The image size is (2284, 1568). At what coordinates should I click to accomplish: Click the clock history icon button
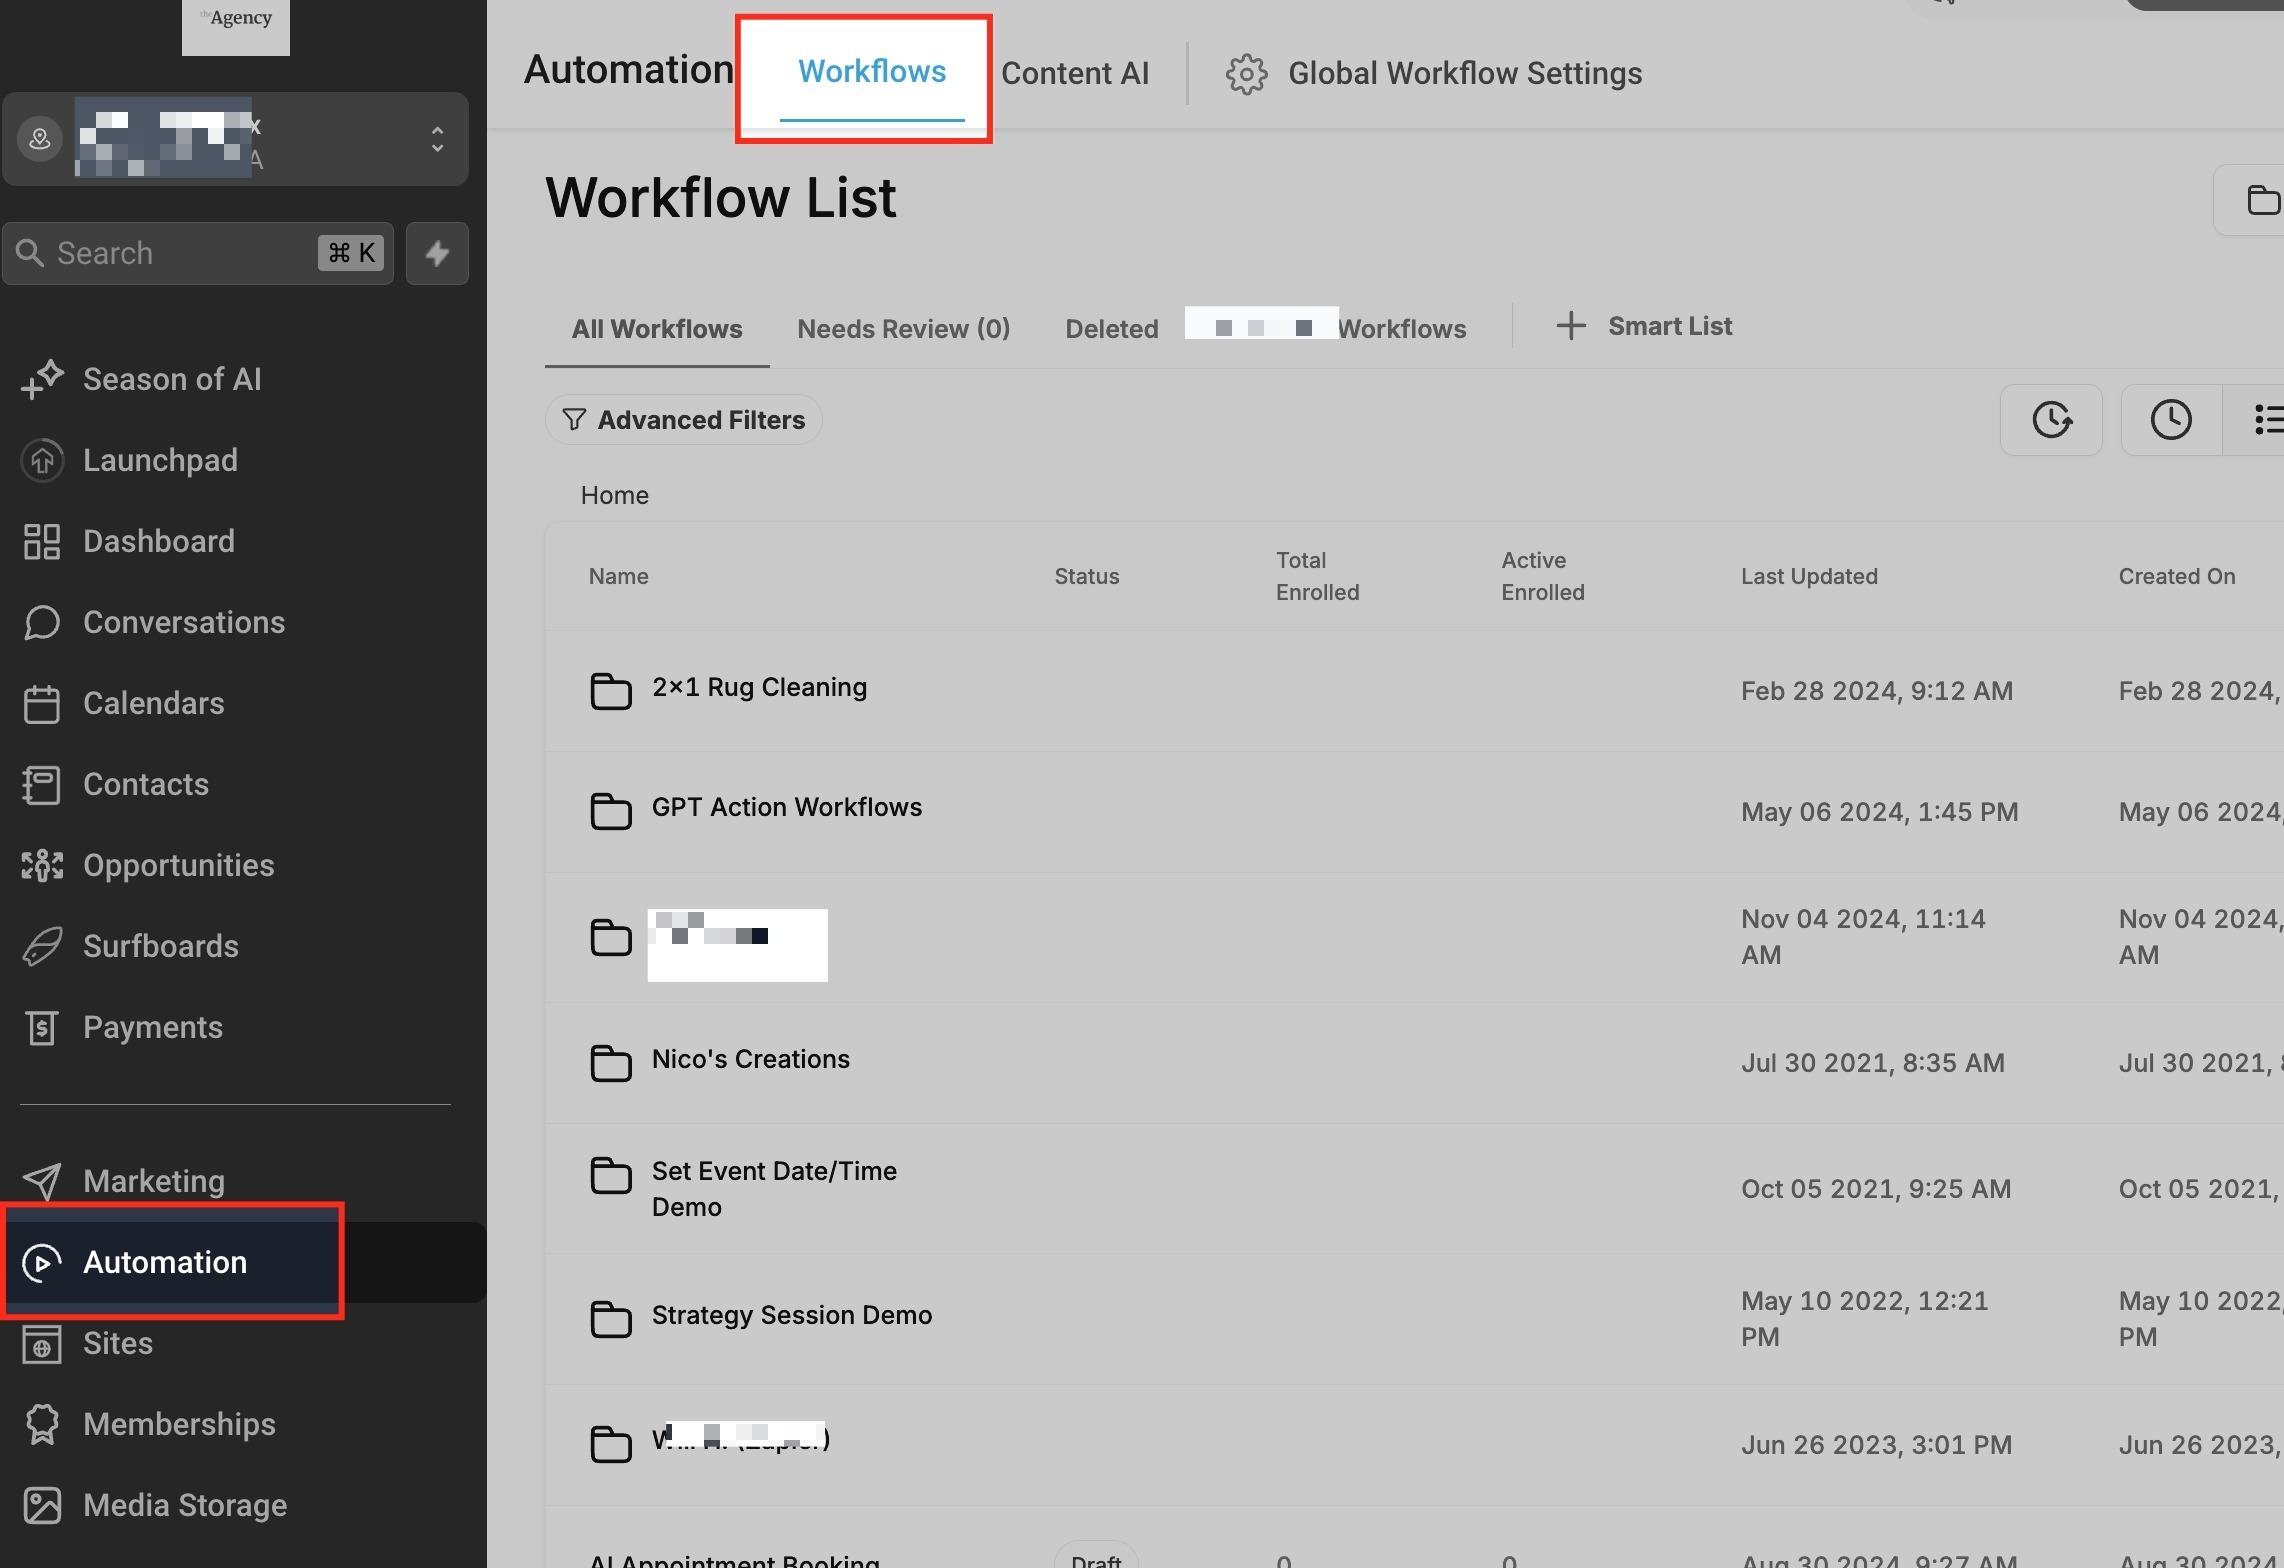click(2170, 419)
